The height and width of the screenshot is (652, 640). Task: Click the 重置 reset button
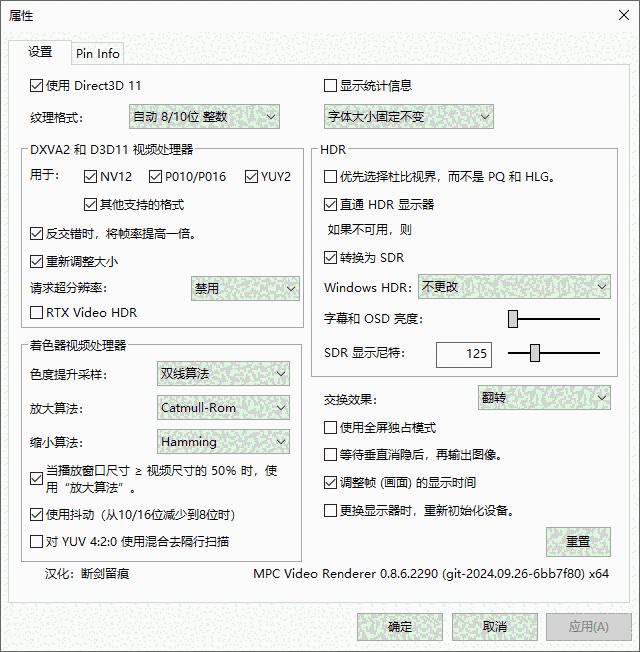click(578, 542)
